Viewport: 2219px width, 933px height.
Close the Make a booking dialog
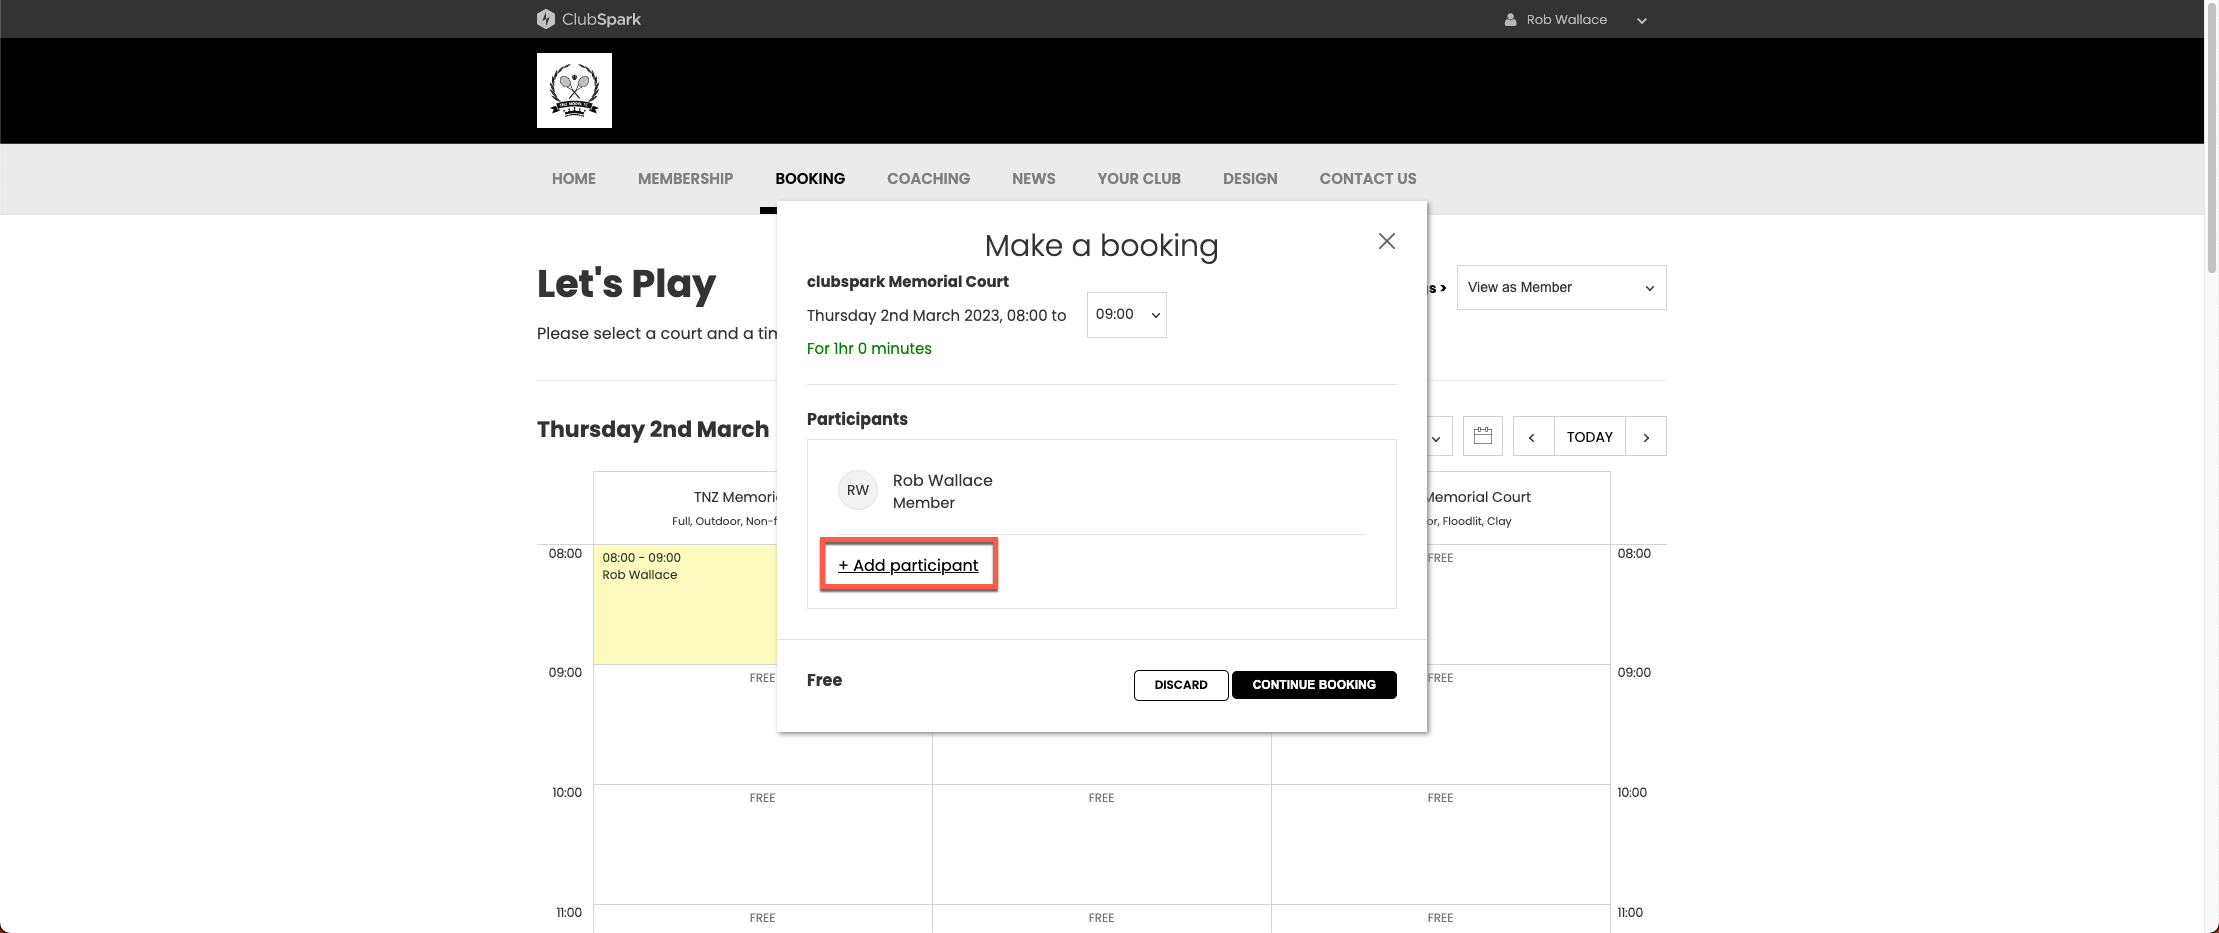(x=1387, y=241)
